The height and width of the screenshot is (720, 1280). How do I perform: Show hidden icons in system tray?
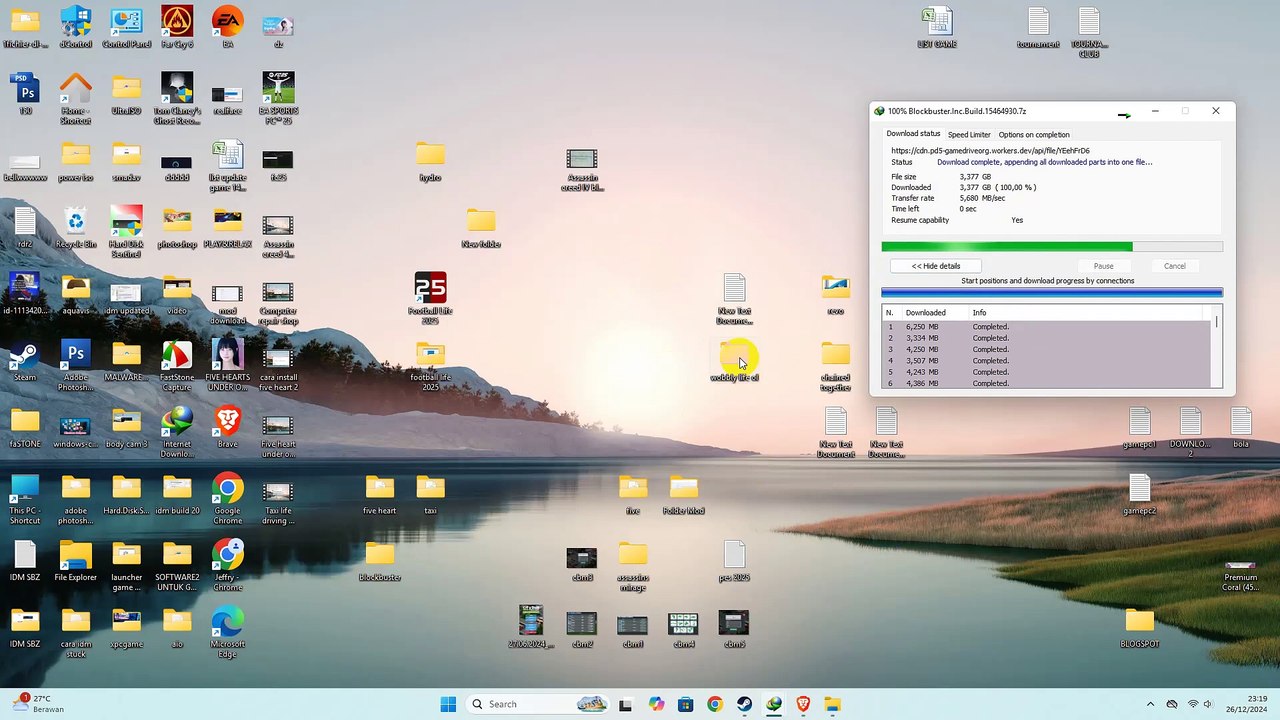point(1150,704)
